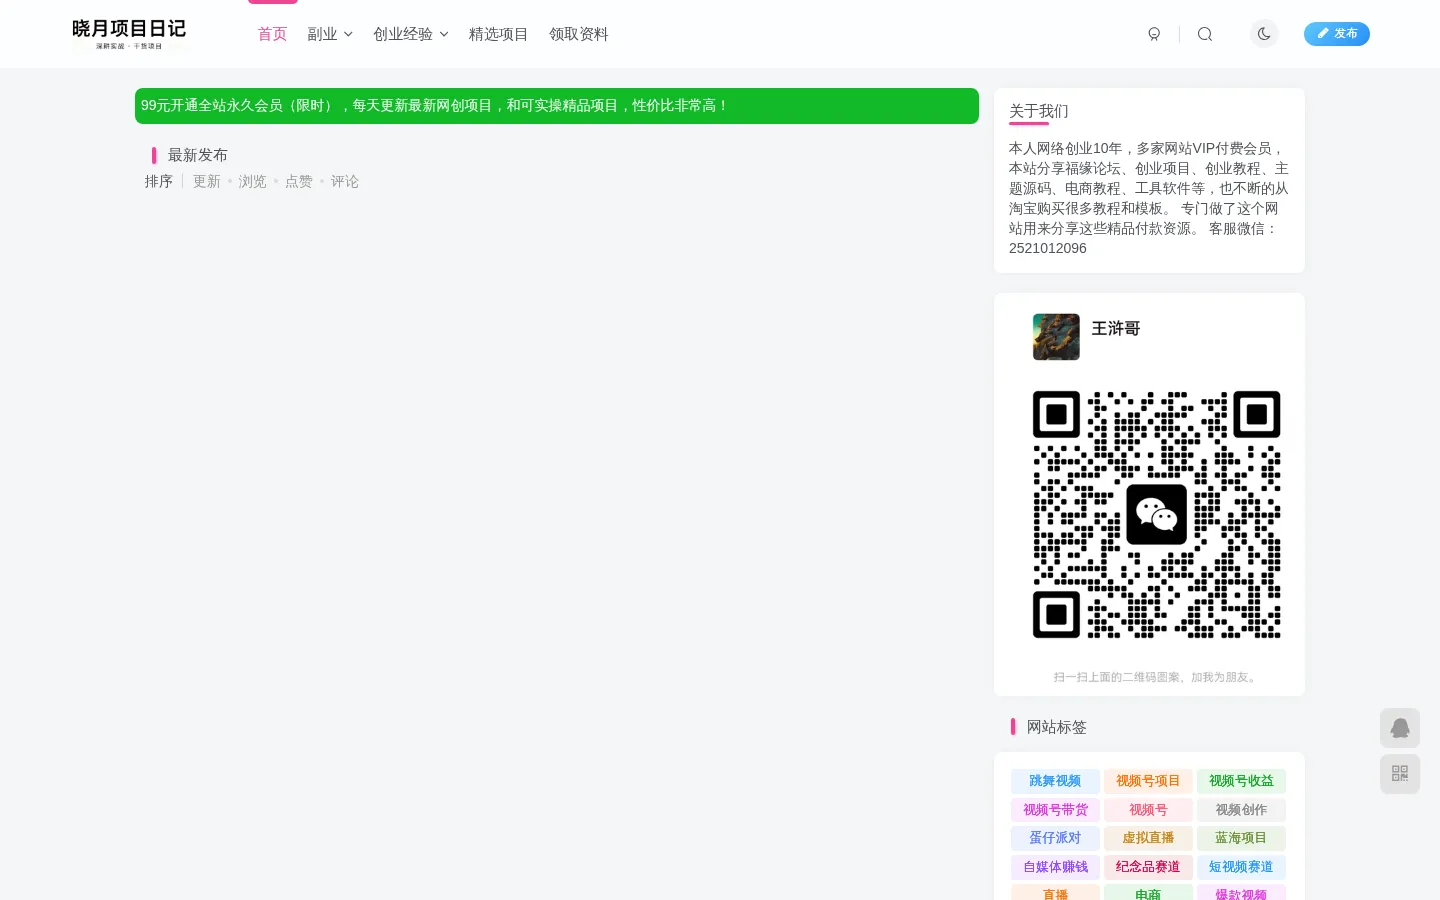This screenshot has height=900, width=1440.
Task: Sort posts by 点赞
Action: 299,181
